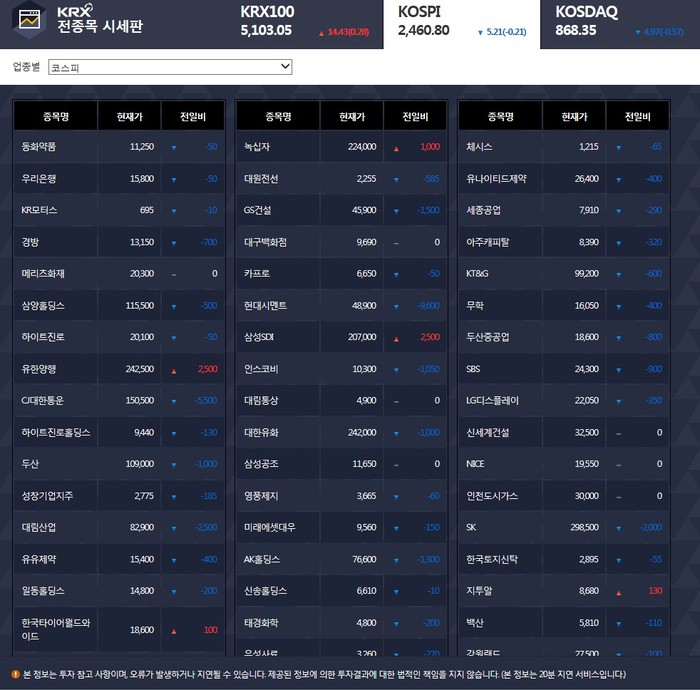Click the down arrow in 현대시멘트 row
This screenshot has height=690, width=700.
pos(396,307)
